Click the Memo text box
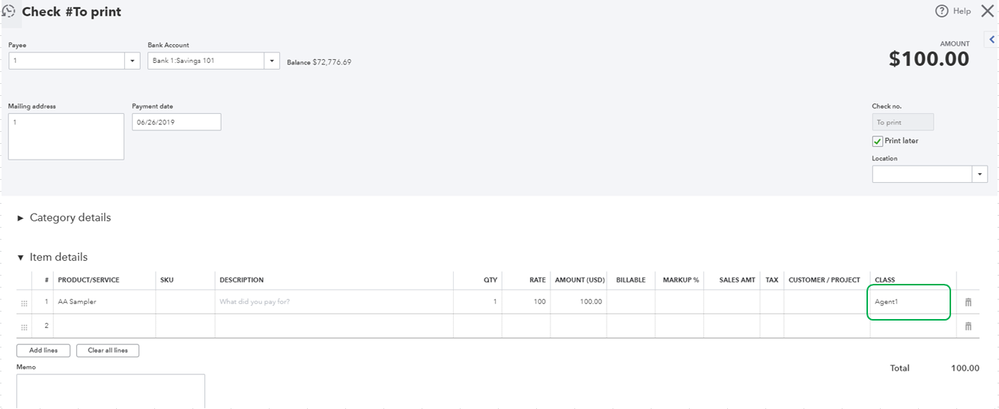 (x=110, y=391)
